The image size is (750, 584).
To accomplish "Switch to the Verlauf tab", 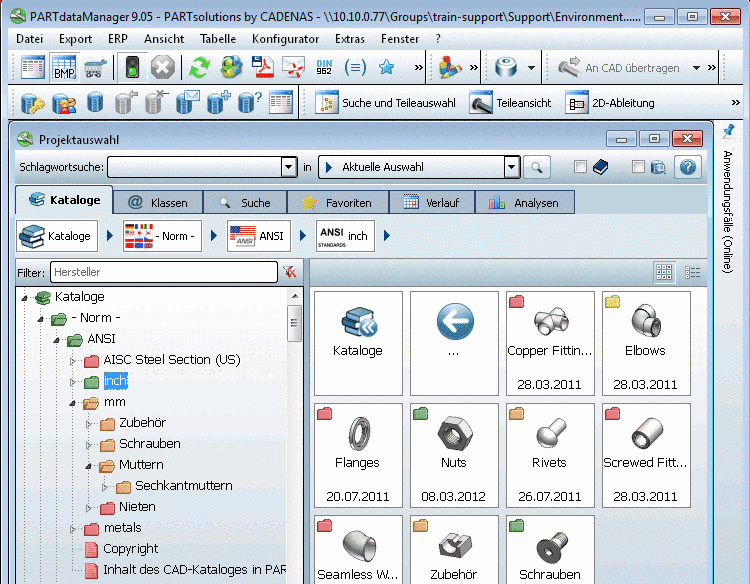I will pyautogui.click(x=432, y=203).
